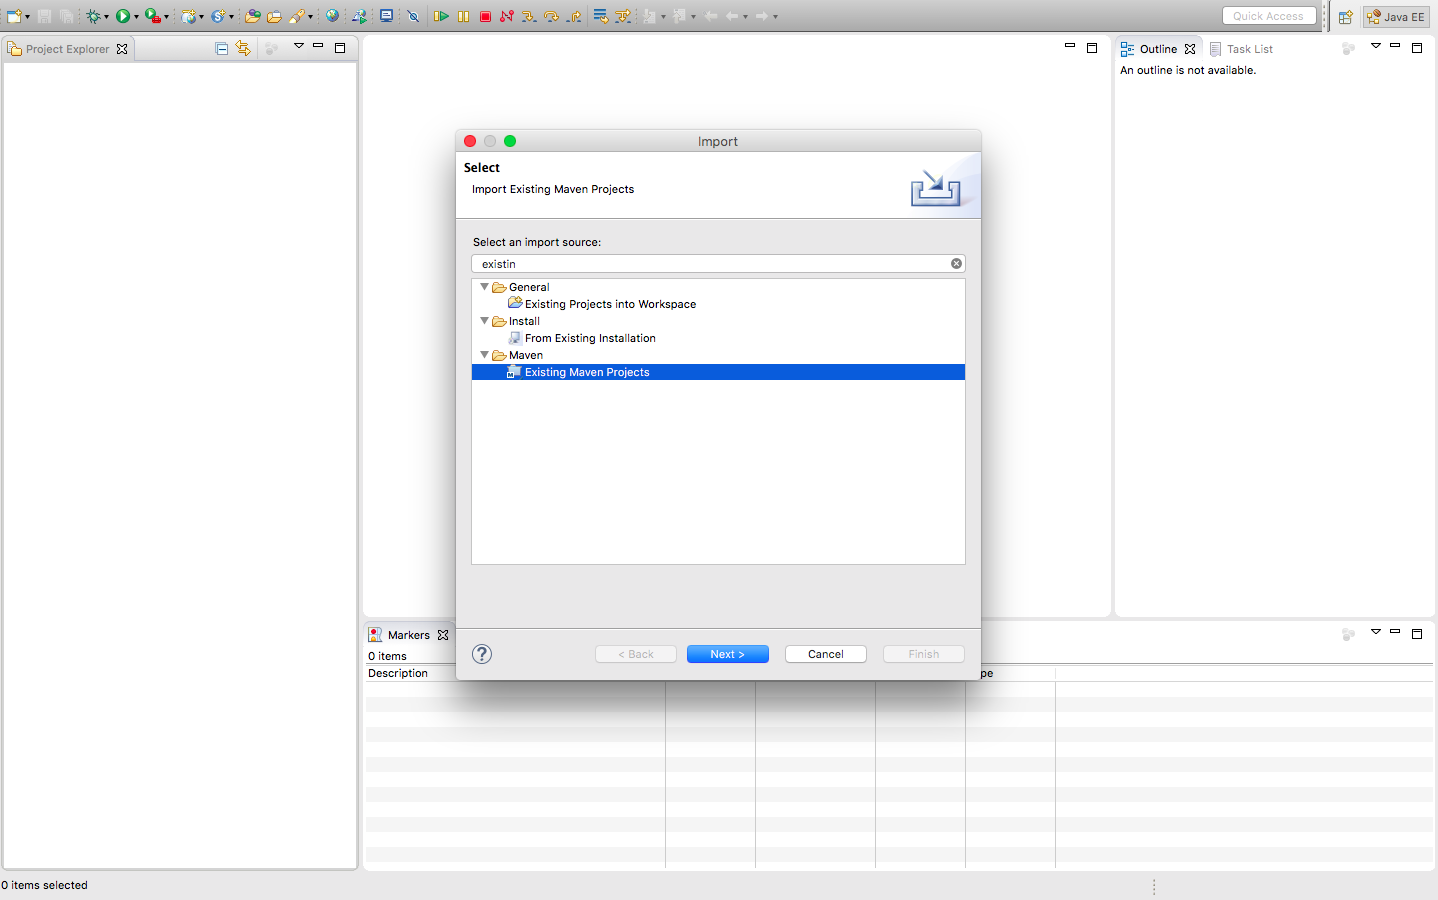Select the Project Explorer tab
1438x900 pixels.
67,49
